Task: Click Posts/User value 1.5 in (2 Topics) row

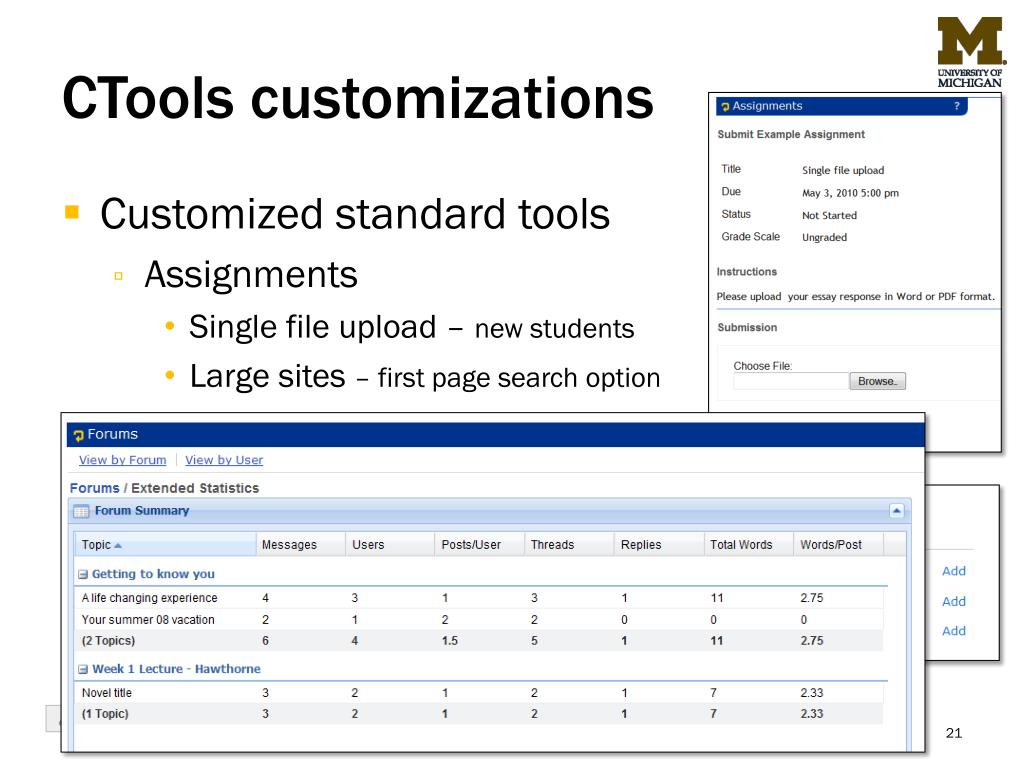Action: click(x=450, y=641)
